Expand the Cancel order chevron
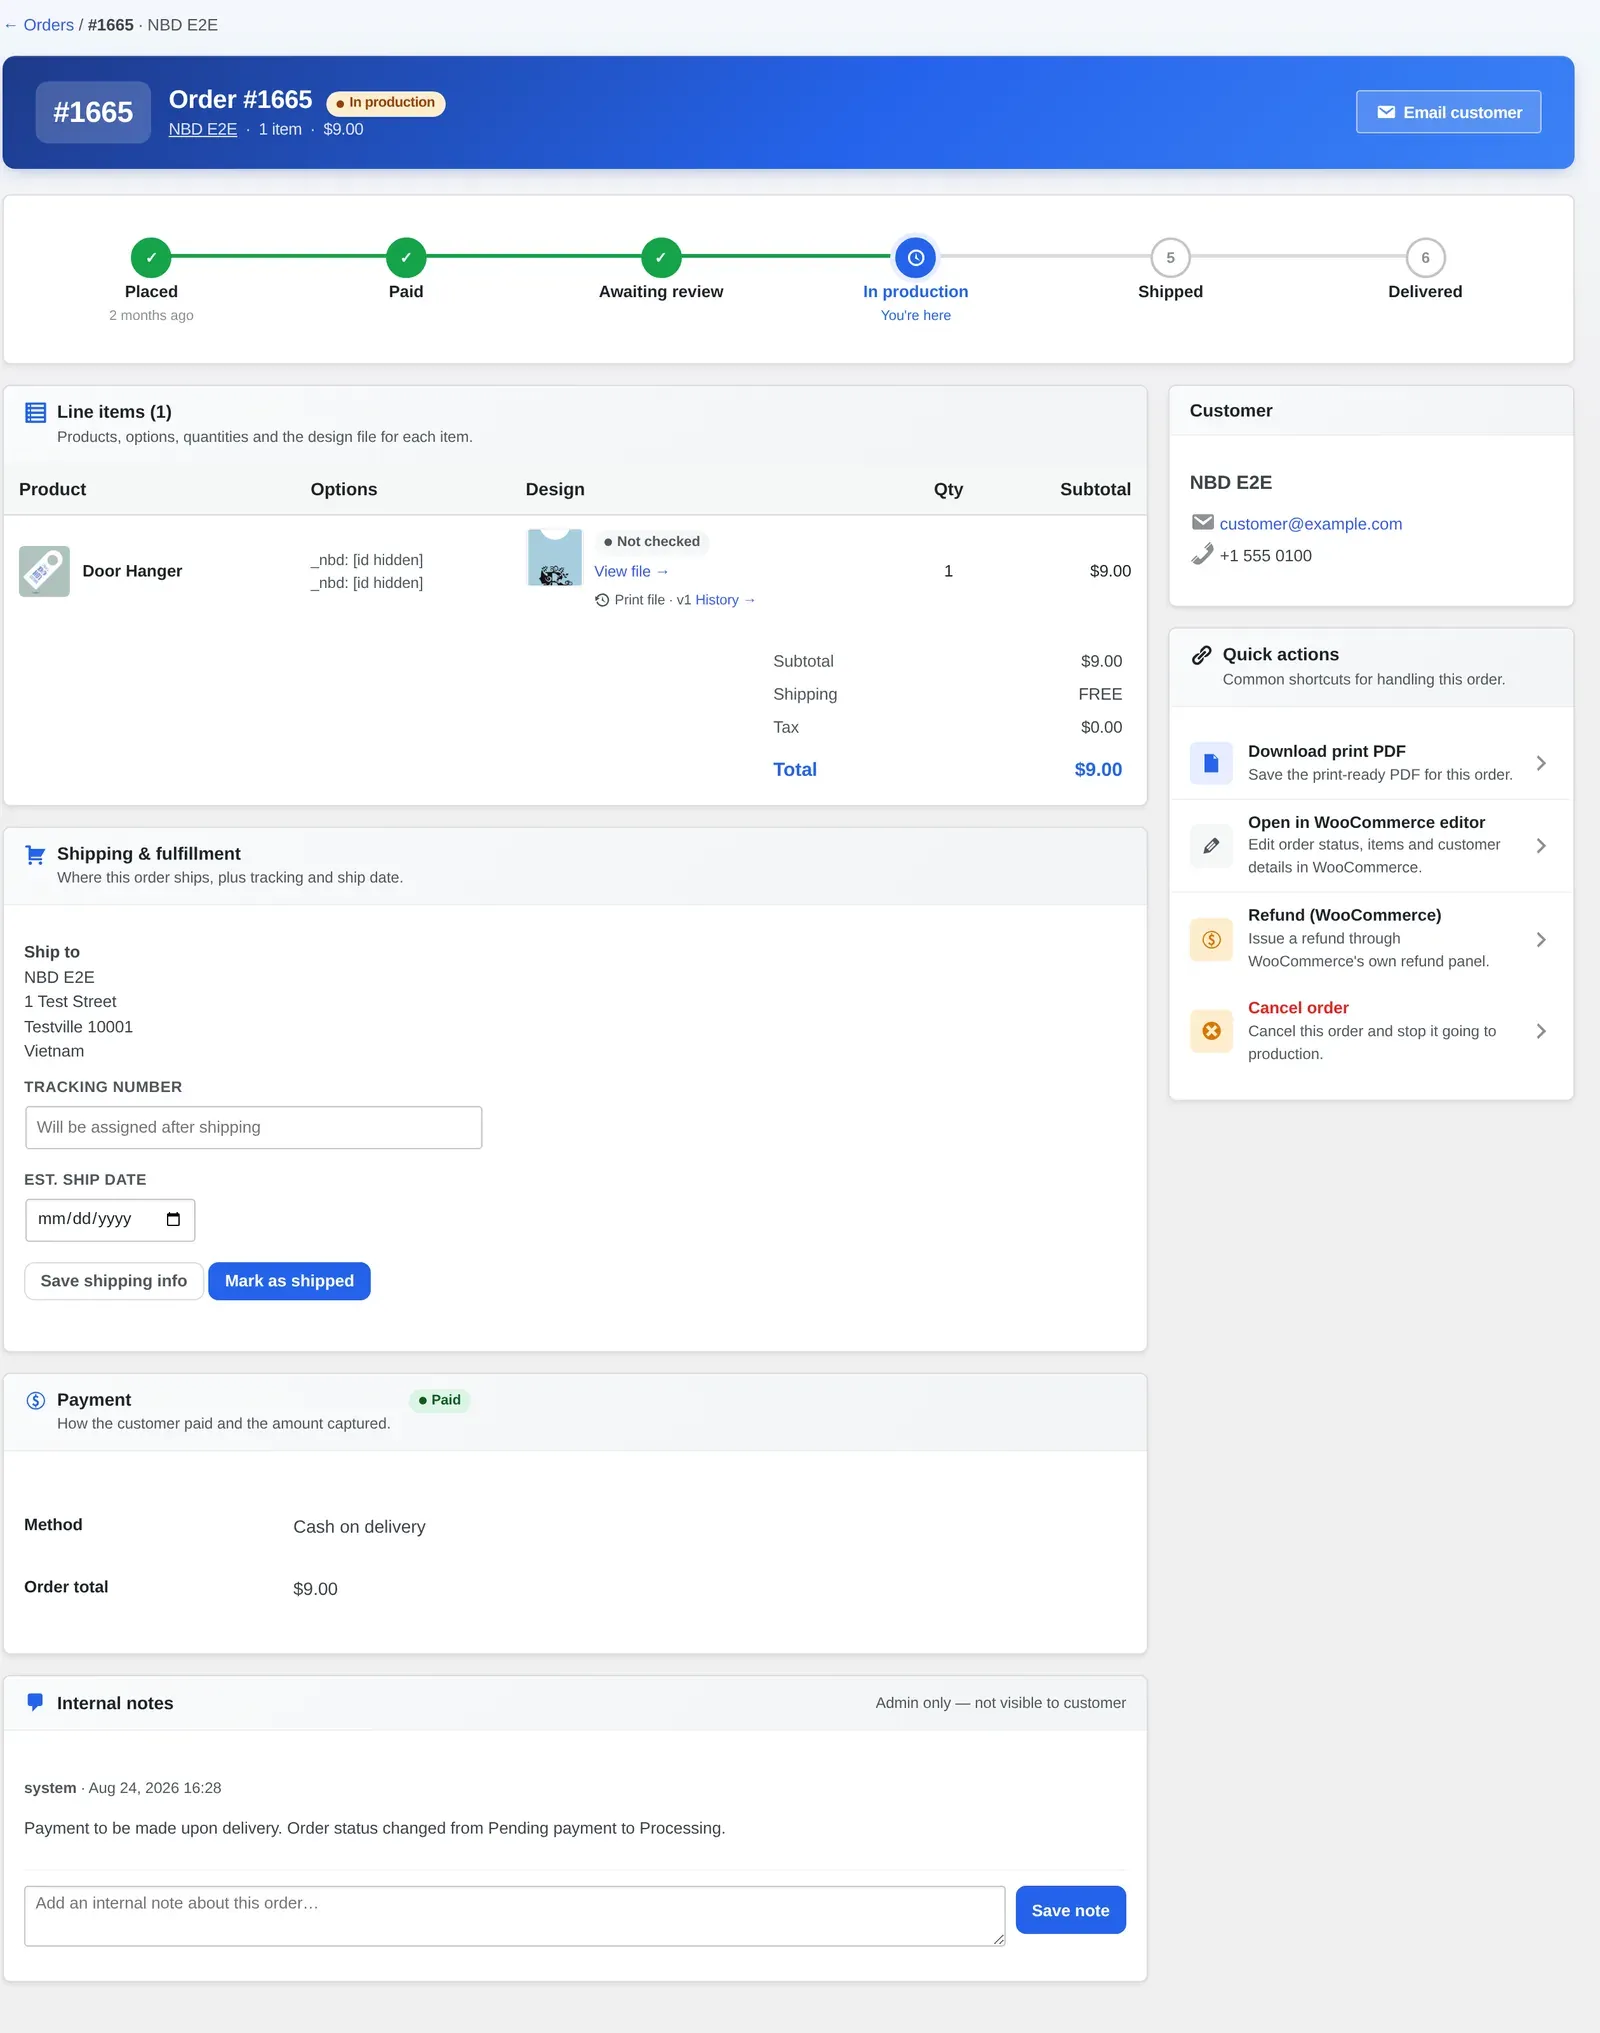This screenshot has width=1600, height=2033. [x=1541, y=1031]
